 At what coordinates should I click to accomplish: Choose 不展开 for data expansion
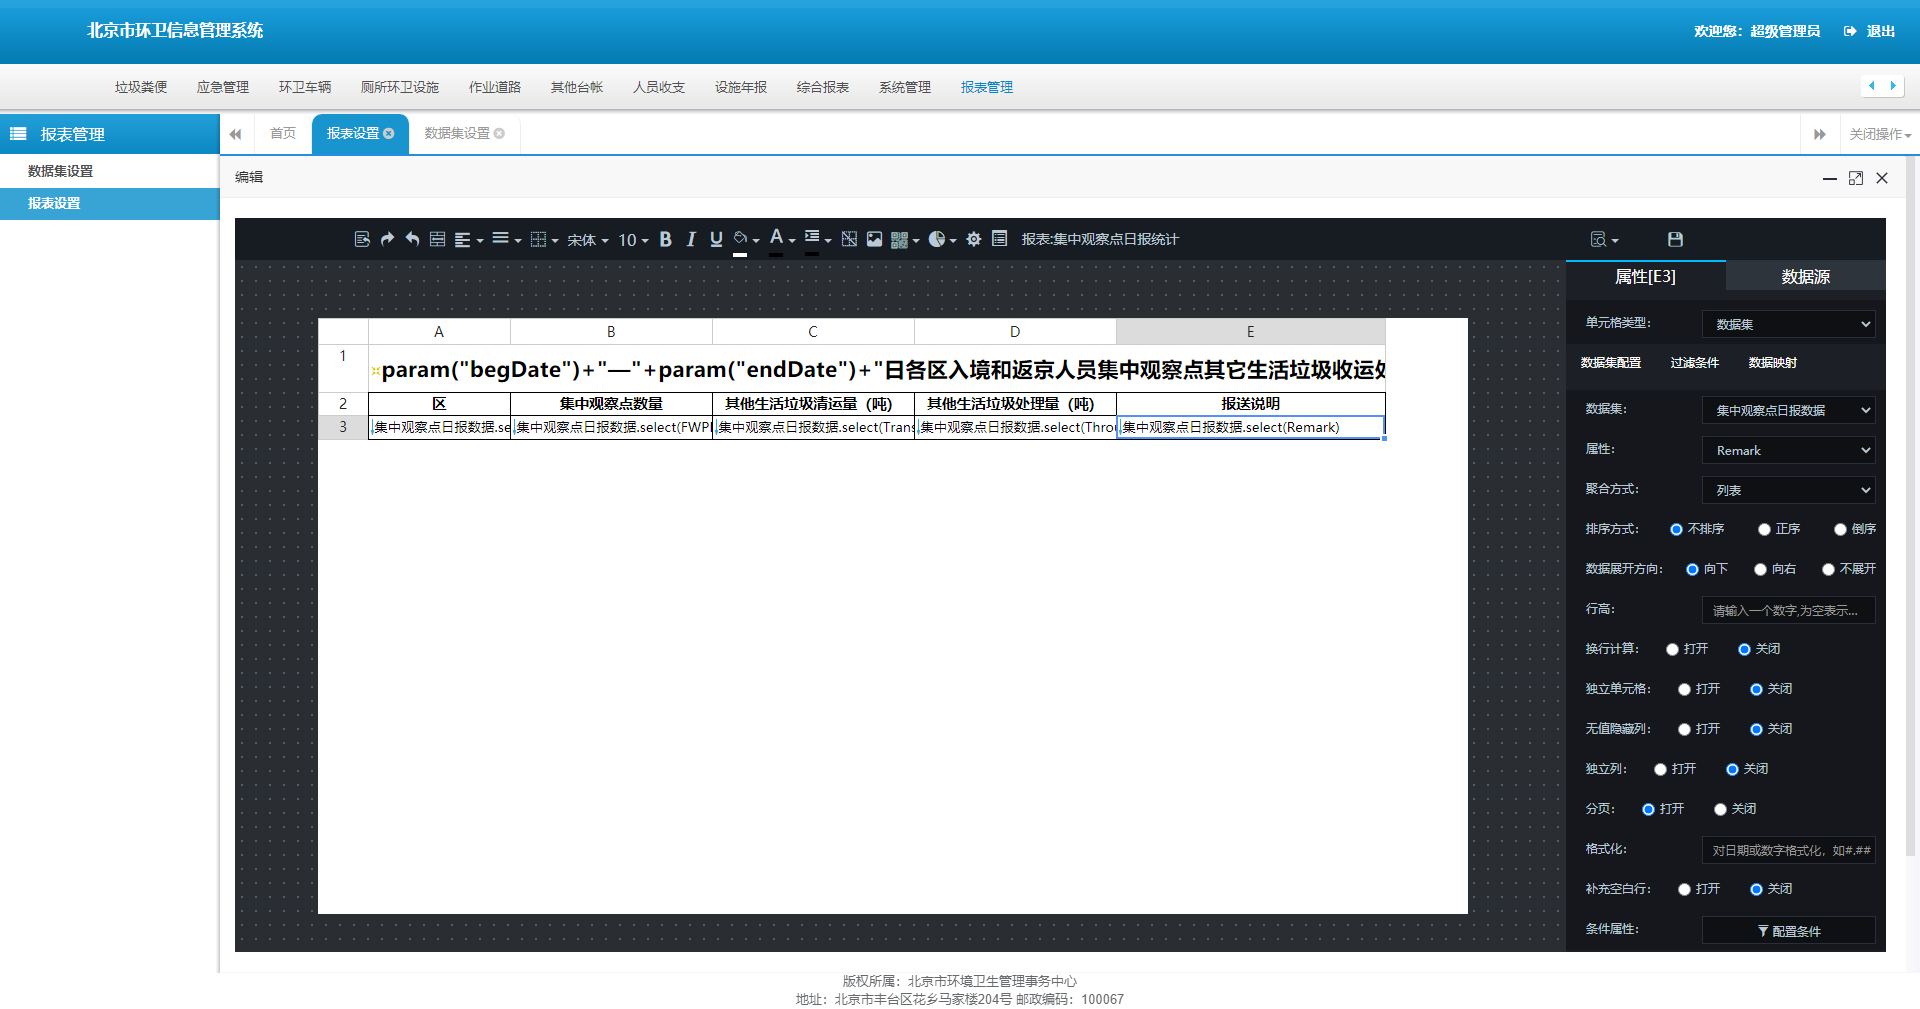pos(1828,569)
